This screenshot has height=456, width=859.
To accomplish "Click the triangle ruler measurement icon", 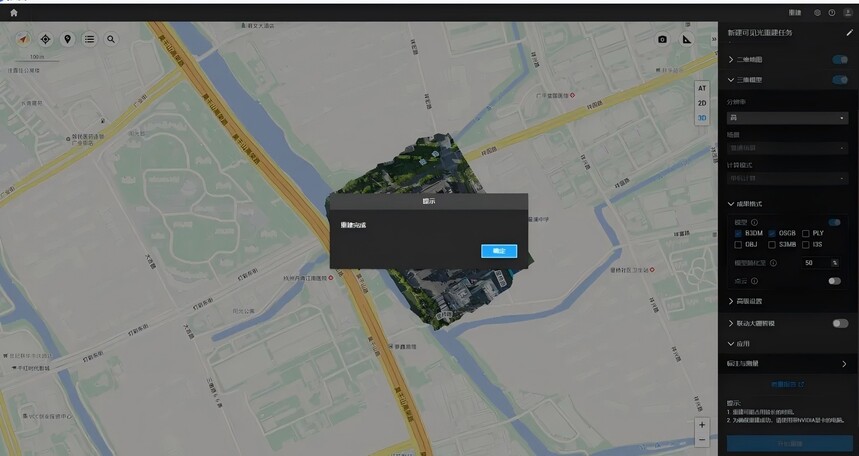I will tap(686, 39).
